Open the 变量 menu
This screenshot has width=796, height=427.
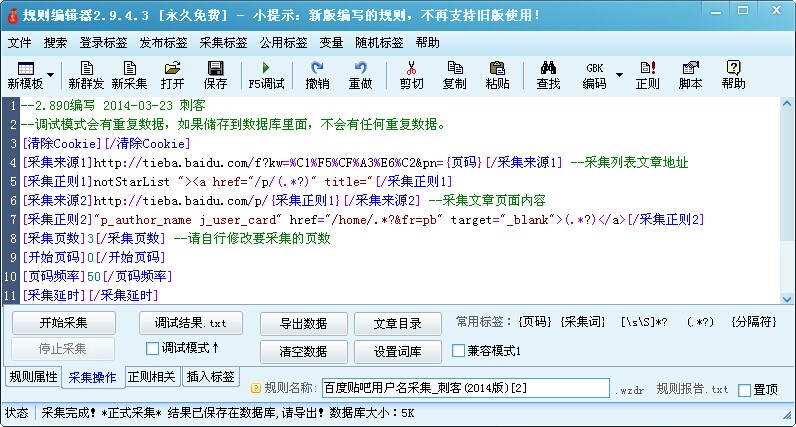point(331,43)
